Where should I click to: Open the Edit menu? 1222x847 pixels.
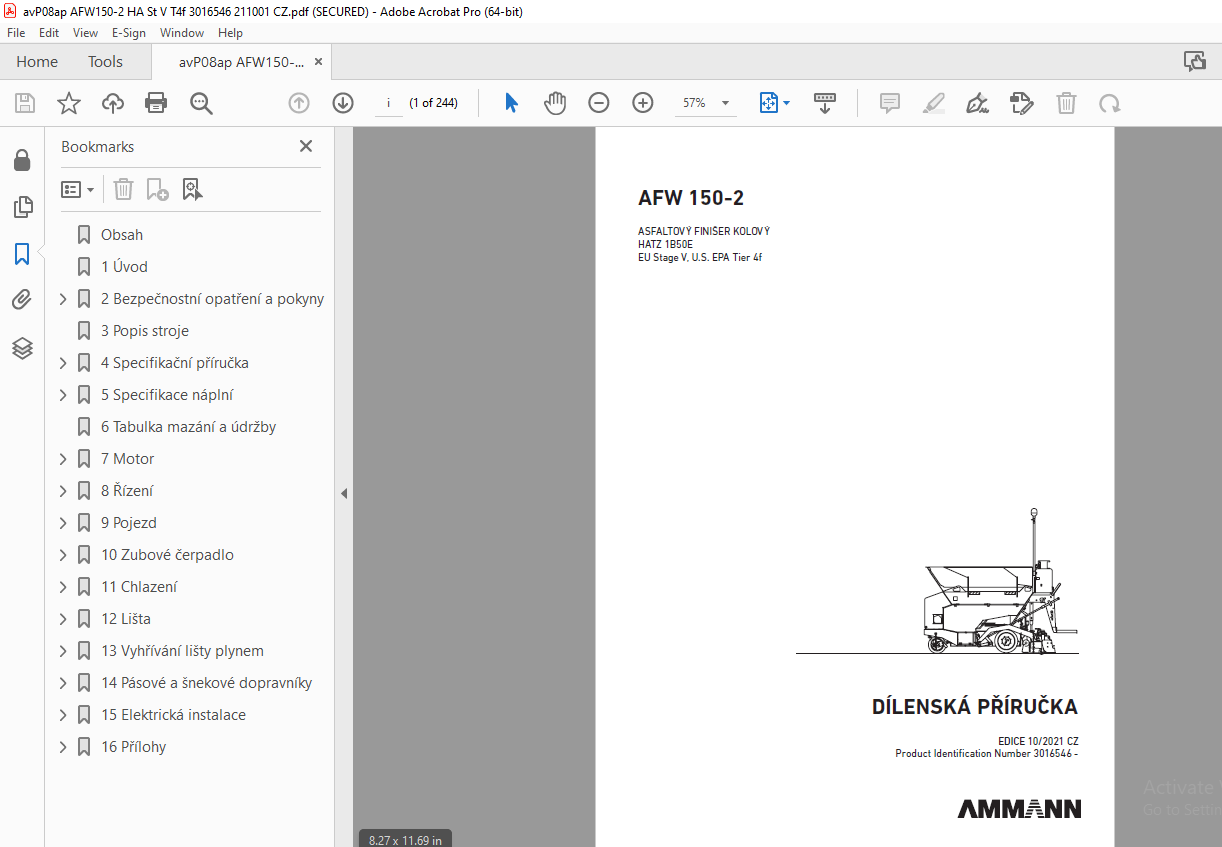point(49,33)
